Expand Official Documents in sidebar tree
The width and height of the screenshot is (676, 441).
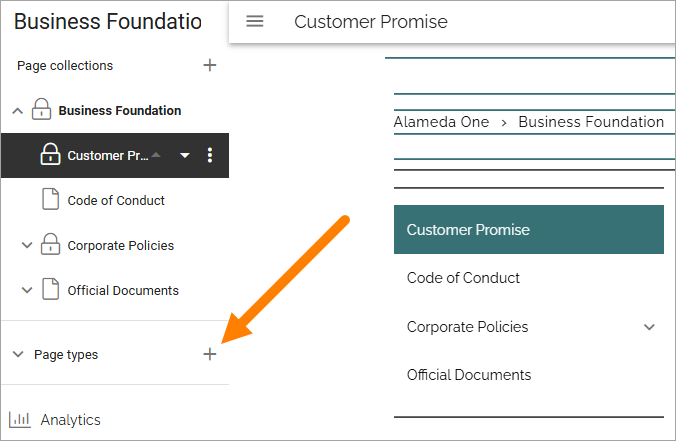click(27, 290)
